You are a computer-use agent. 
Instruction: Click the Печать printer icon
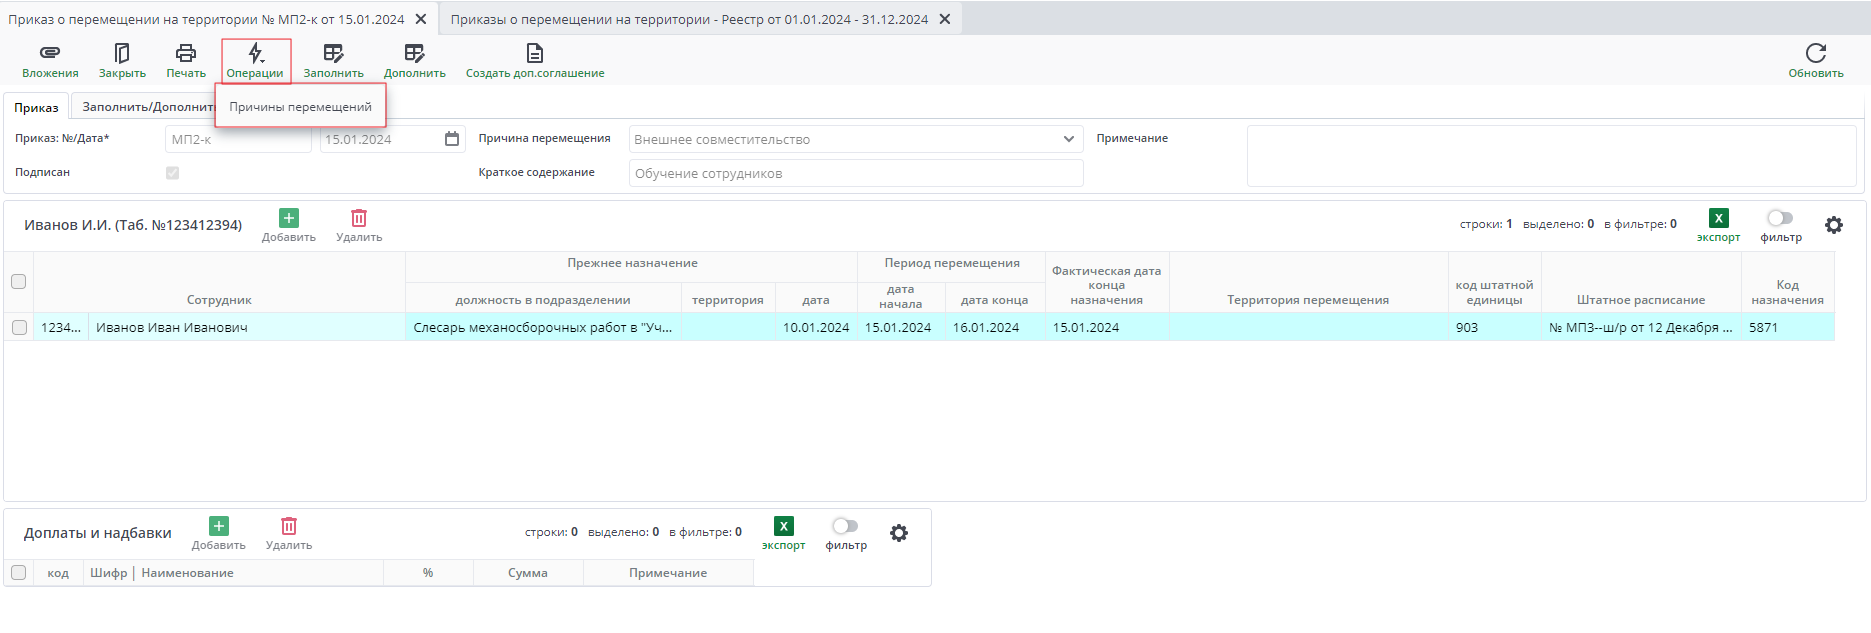(186, 54)
